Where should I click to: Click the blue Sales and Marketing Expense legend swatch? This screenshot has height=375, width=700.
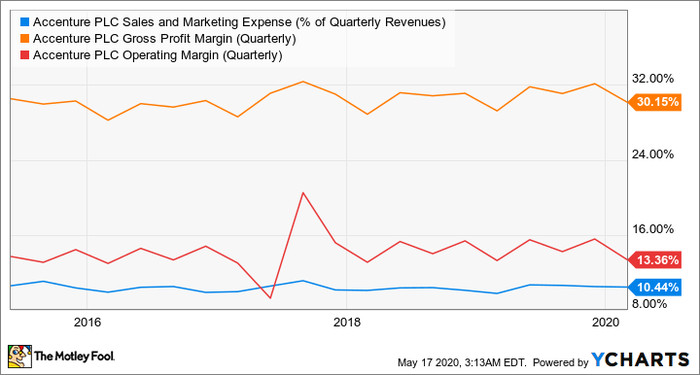click(x=25, y=22)
